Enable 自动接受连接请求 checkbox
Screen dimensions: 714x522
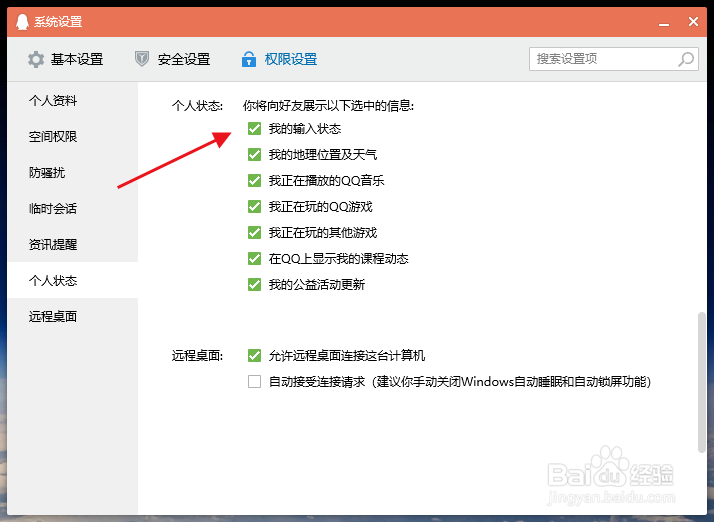tap(255, 381)
